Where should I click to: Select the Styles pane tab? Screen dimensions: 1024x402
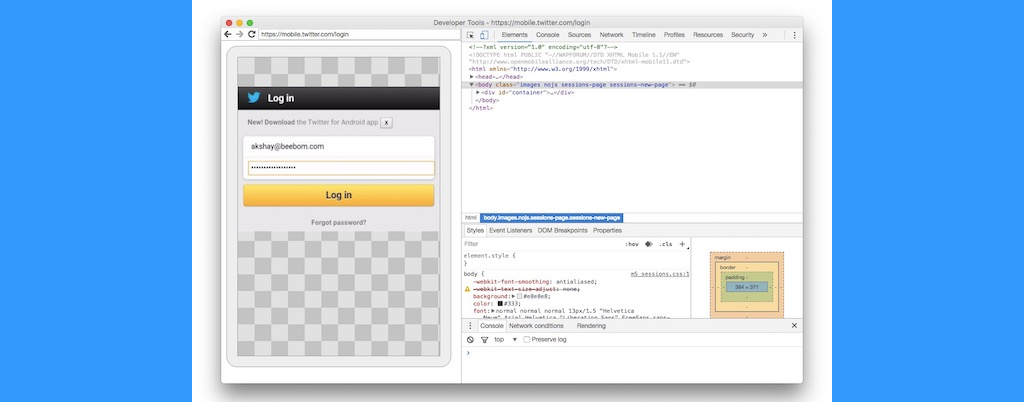pyautogui.click(x=475, y=231)
